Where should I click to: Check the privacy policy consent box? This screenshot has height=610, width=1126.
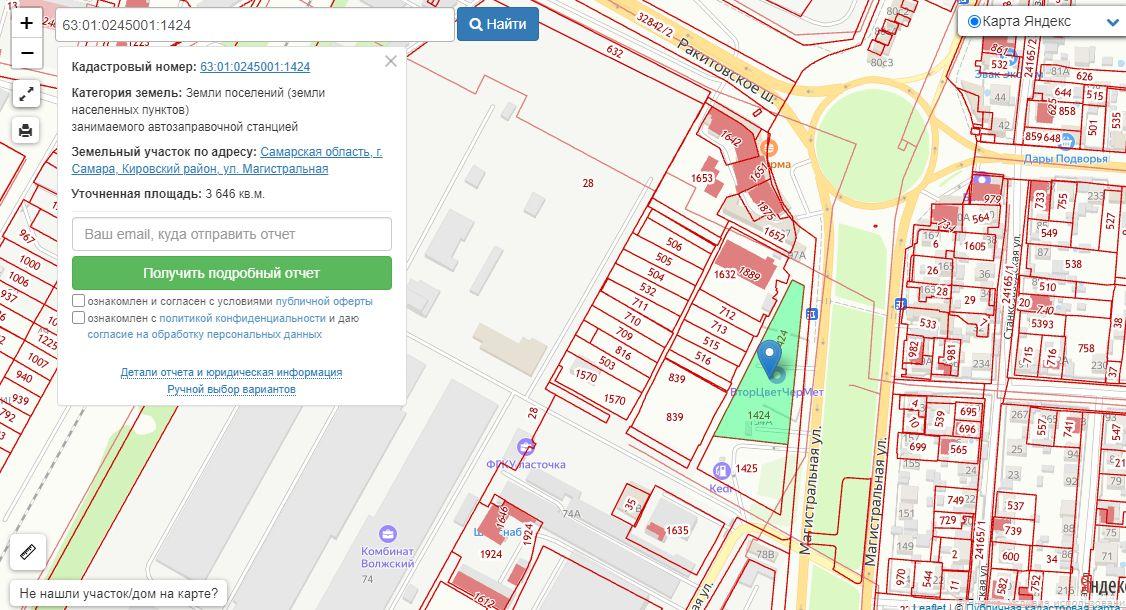point(79,318)
